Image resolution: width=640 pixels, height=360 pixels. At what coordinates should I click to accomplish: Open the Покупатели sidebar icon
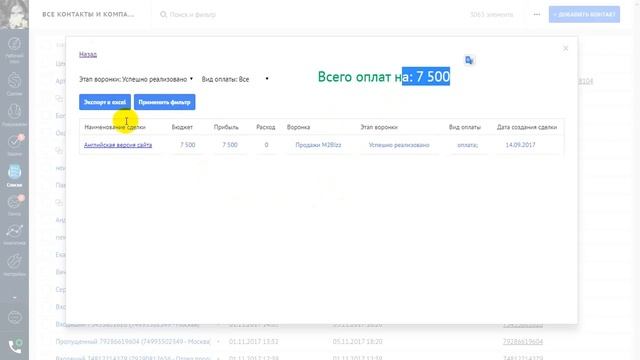click(x=14, y=115)
